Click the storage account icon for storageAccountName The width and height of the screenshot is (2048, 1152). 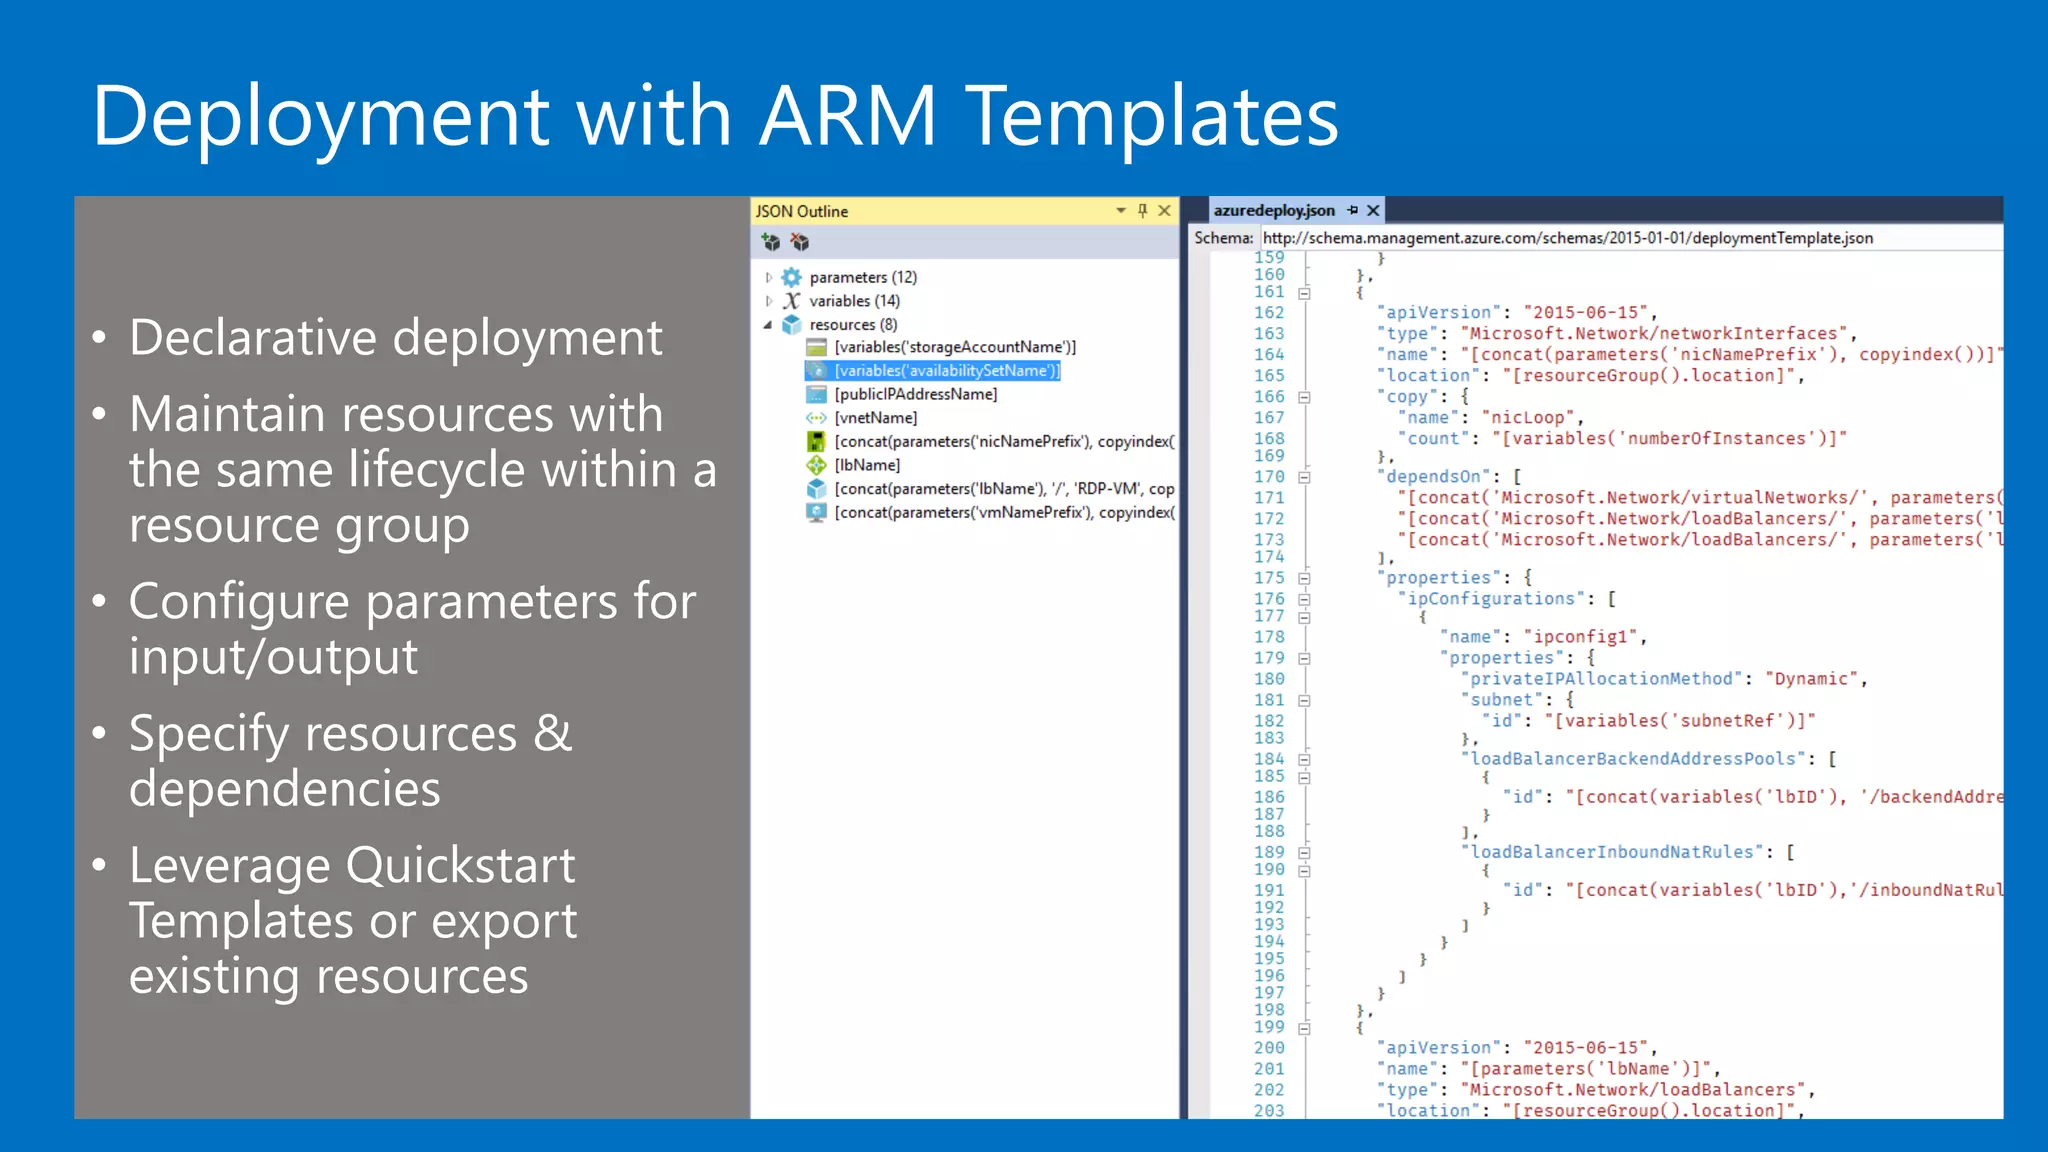[816, 347]
